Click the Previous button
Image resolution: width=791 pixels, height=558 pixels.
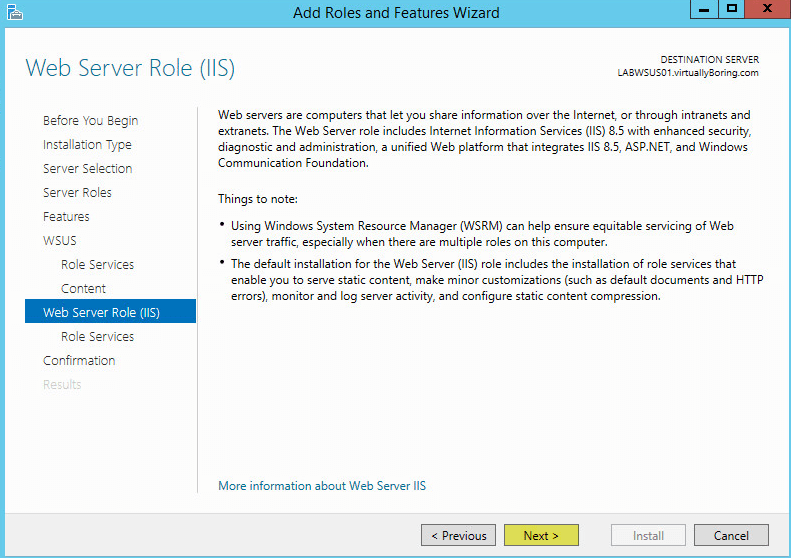(459, 535)
